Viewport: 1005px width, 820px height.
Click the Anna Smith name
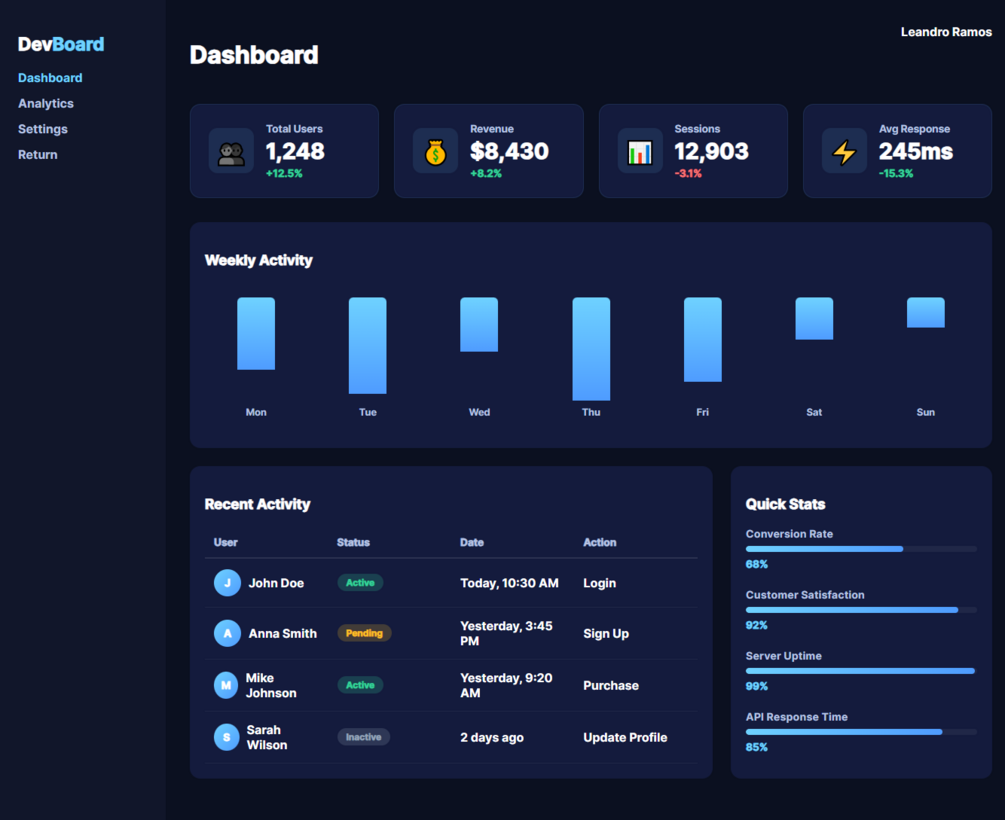[x=283, y=633]
